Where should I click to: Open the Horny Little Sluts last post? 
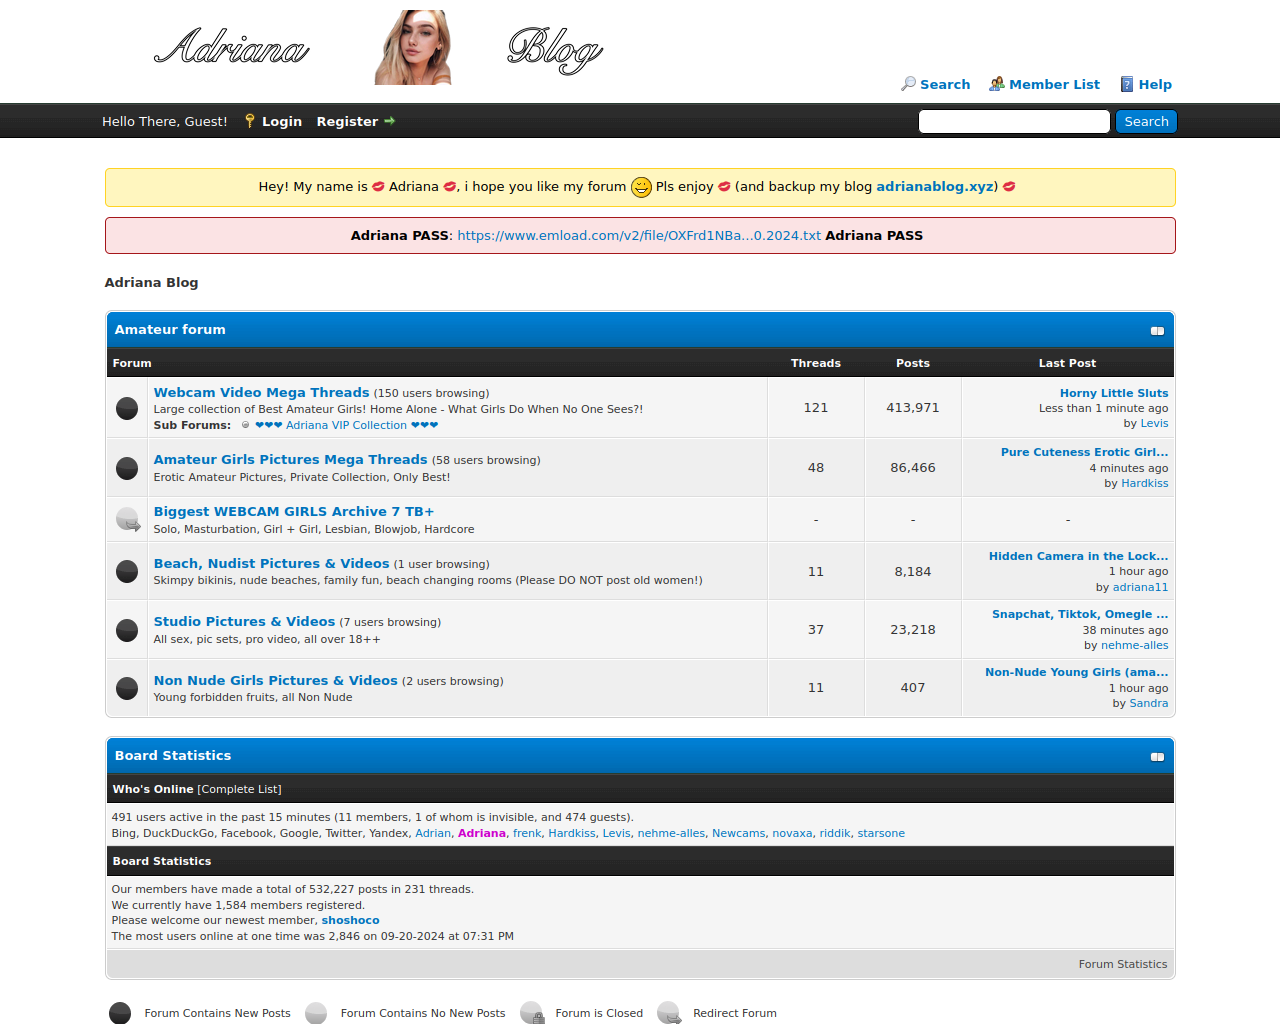(1114, 393)
